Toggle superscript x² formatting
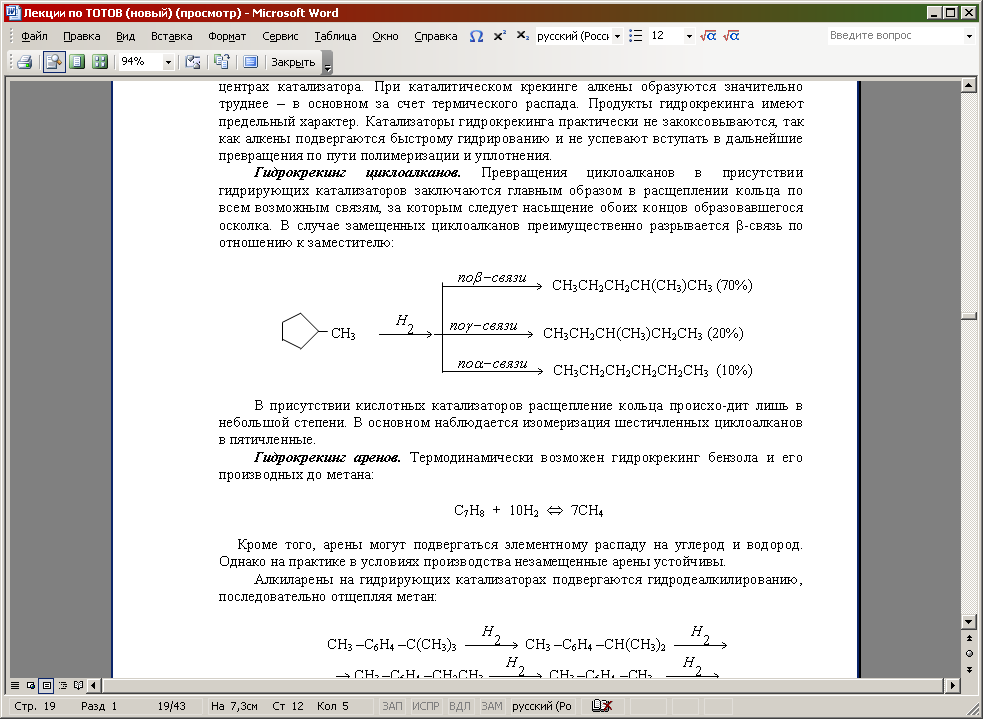Screen dimensions: 983x719 coord(500,36)
